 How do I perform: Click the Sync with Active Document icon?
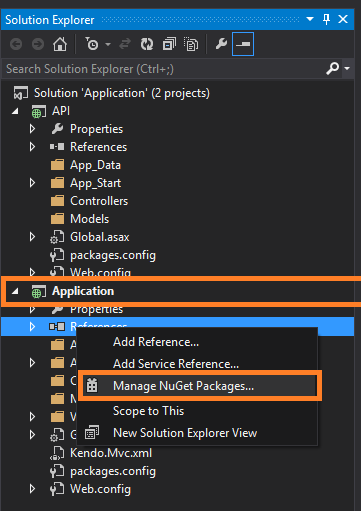click(125, 44)
